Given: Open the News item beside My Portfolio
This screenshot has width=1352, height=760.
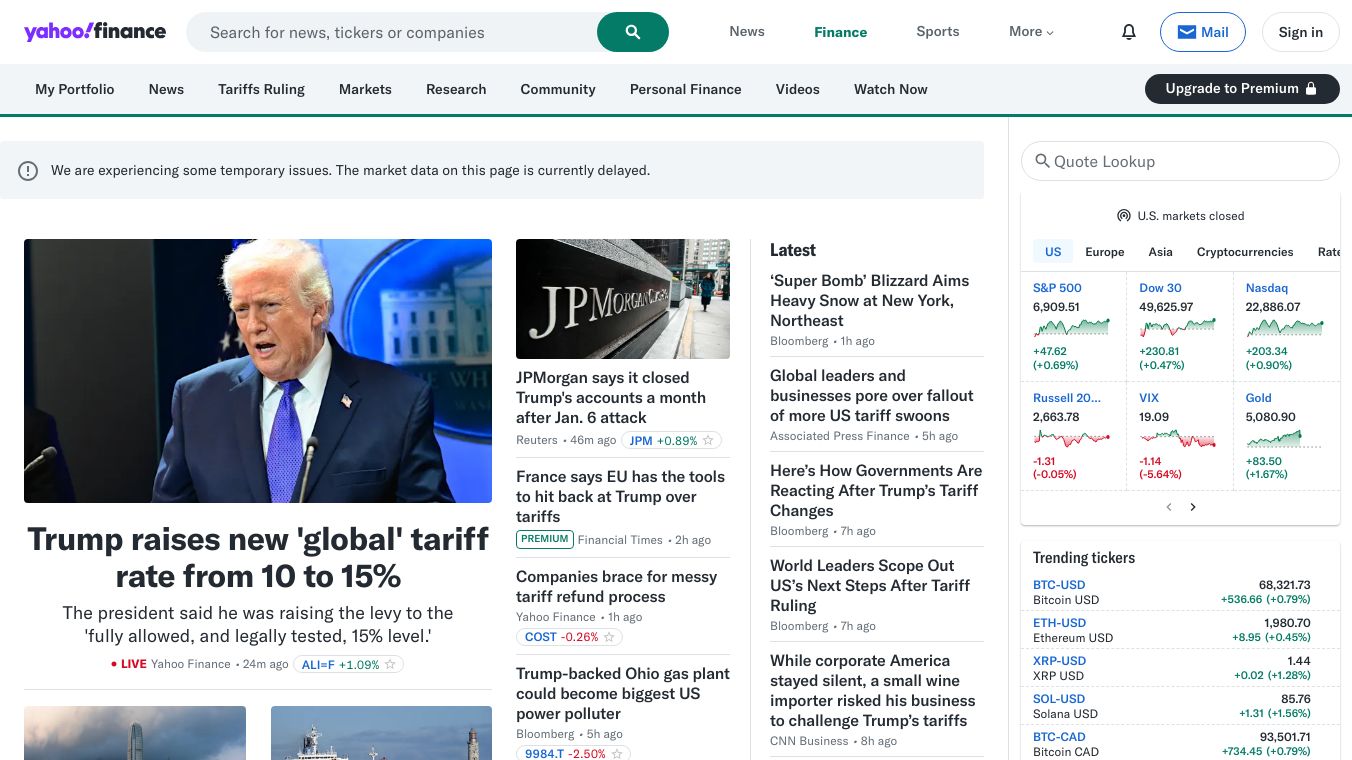Looking at the screenshot, I should (x=166, y=89).
